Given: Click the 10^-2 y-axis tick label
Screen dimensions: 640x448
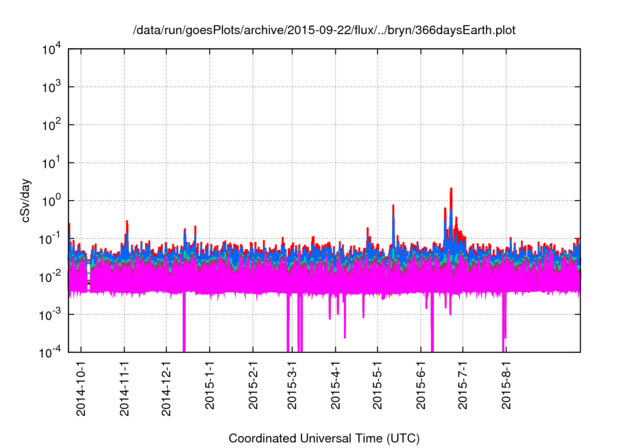Looking at the screenshot, I should click(x=53, y=276).
